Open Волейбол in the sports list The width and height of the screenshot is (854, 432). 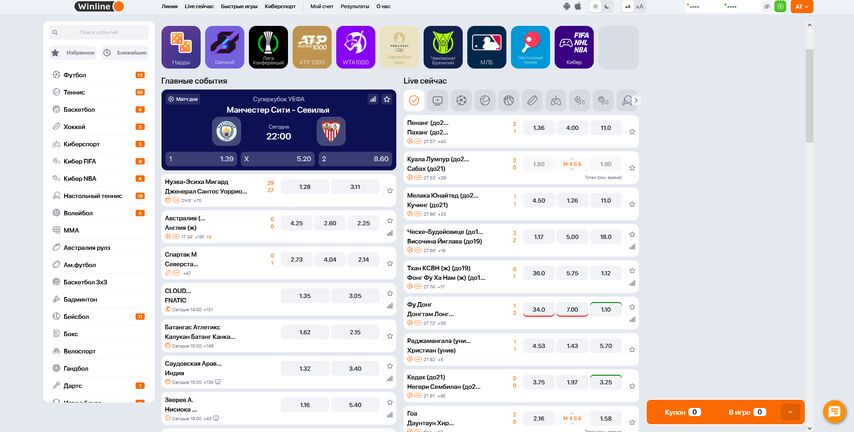coord(98,213)
